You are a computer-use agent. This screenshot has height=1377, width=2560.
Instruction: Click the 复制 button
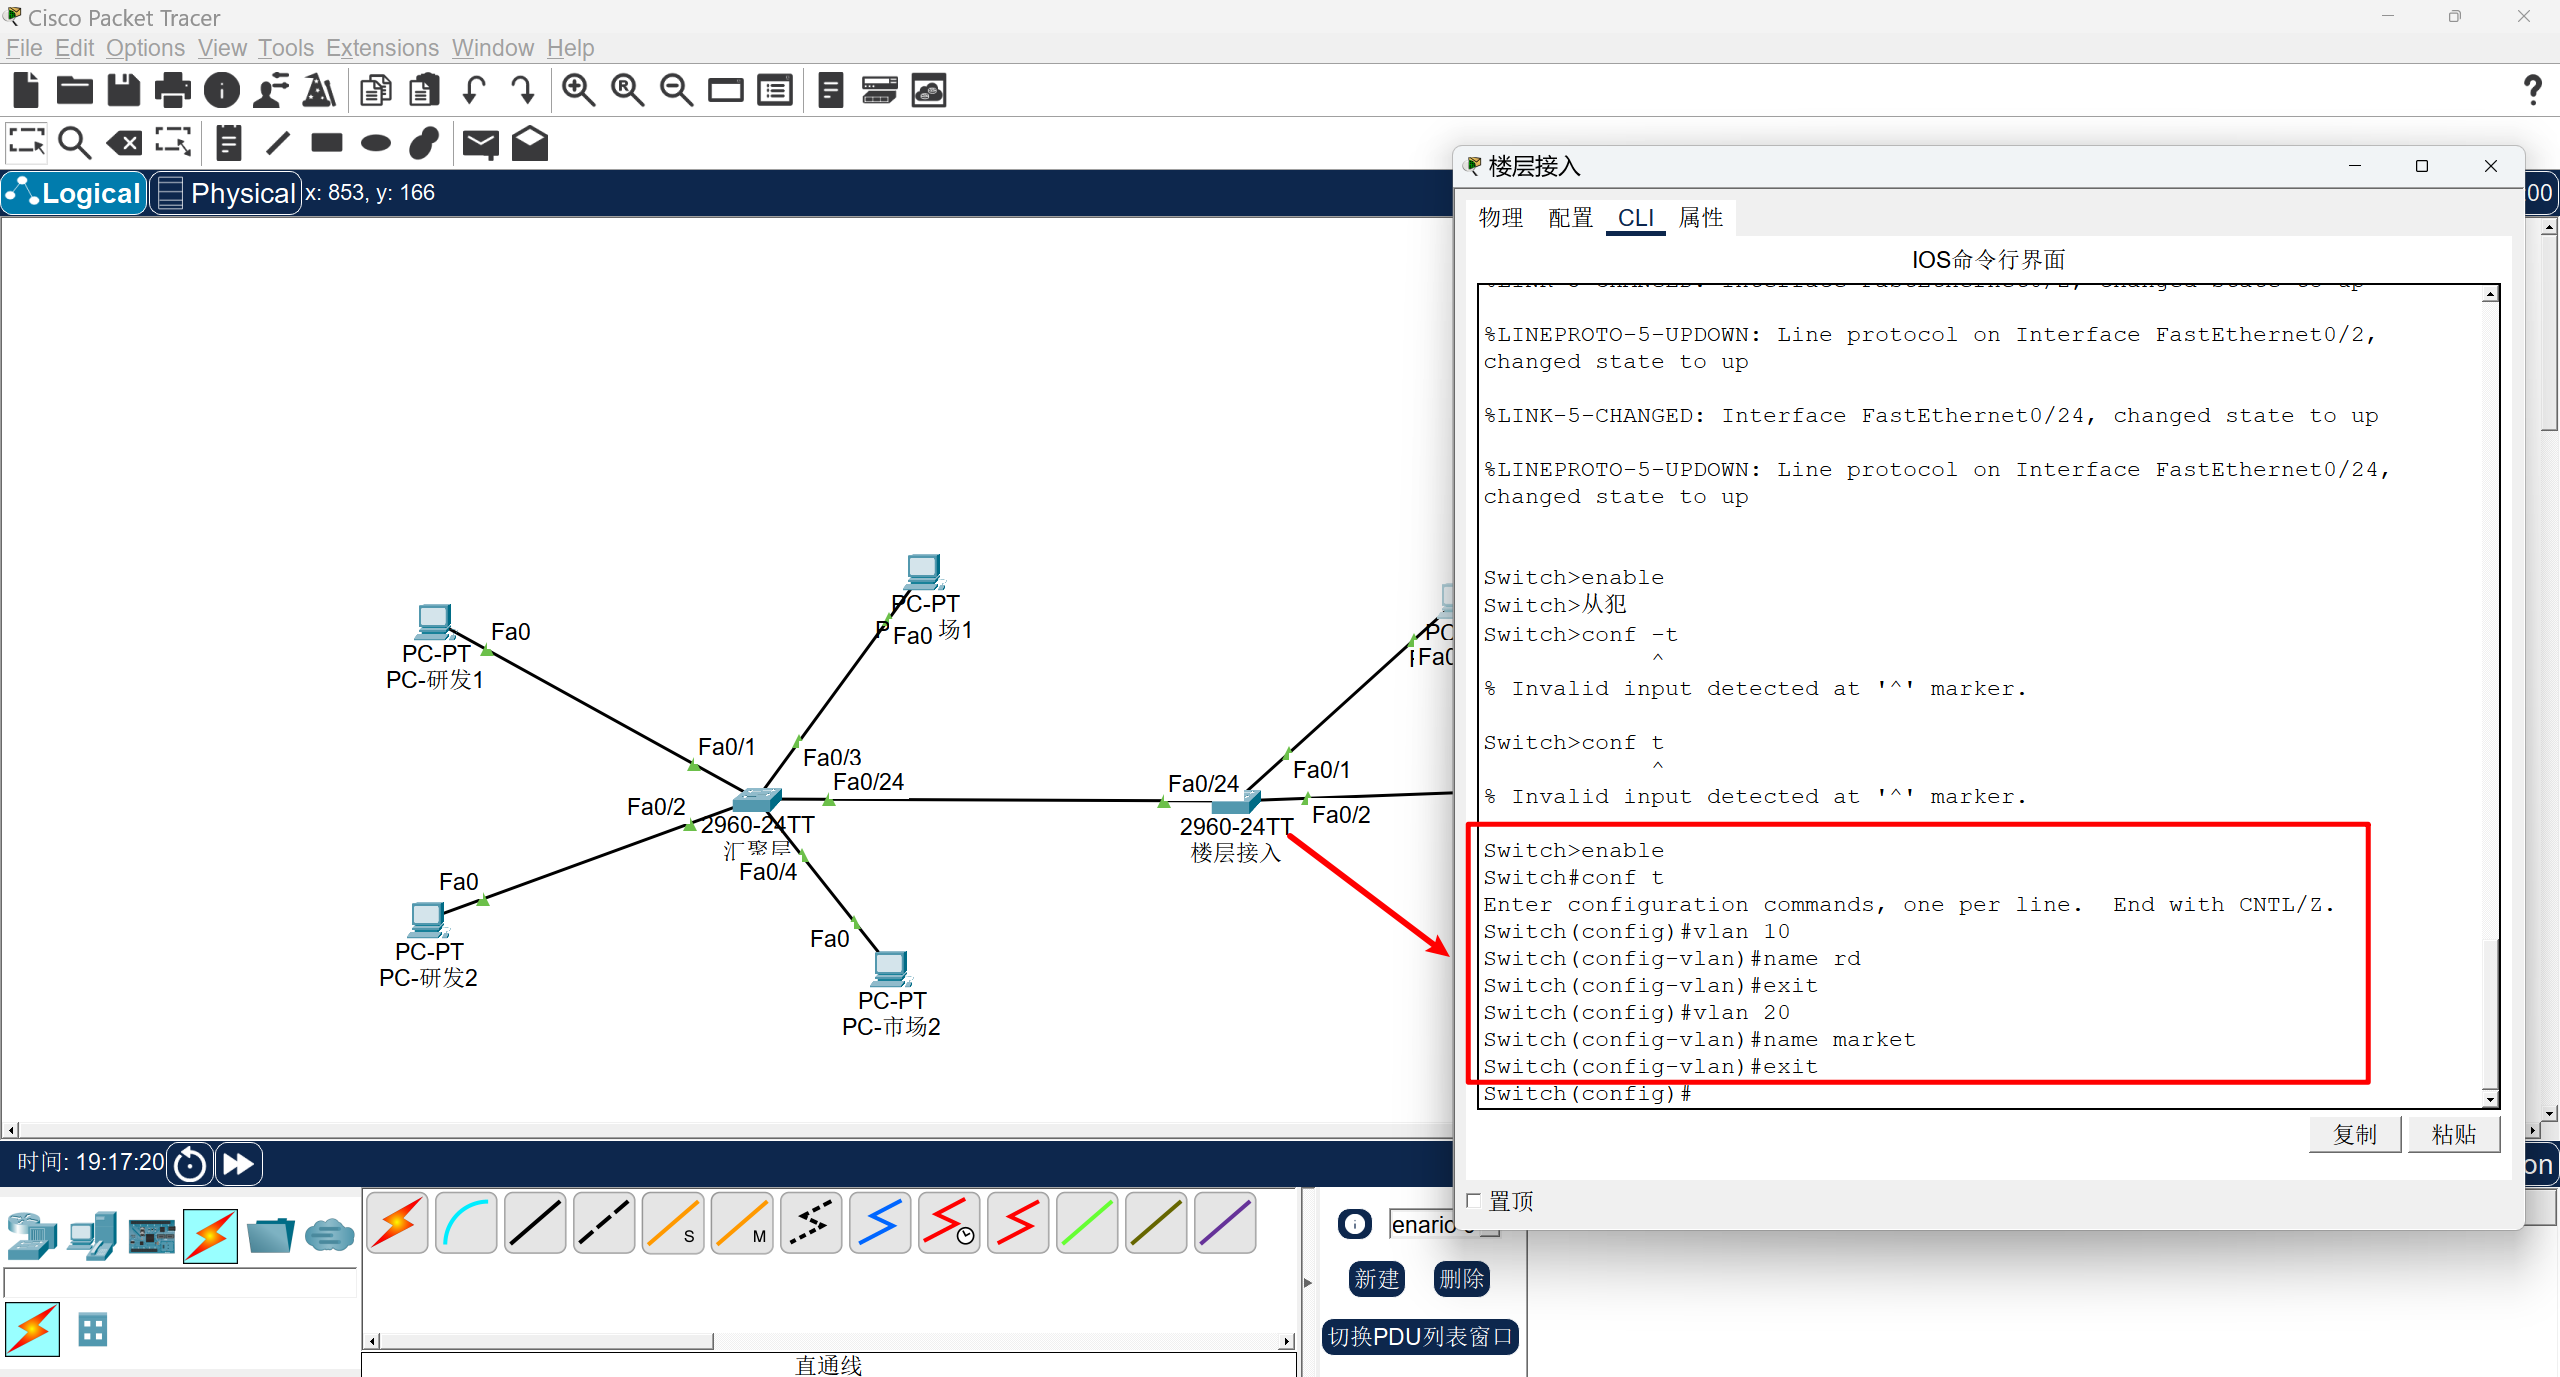[x=2355, y=1134]
